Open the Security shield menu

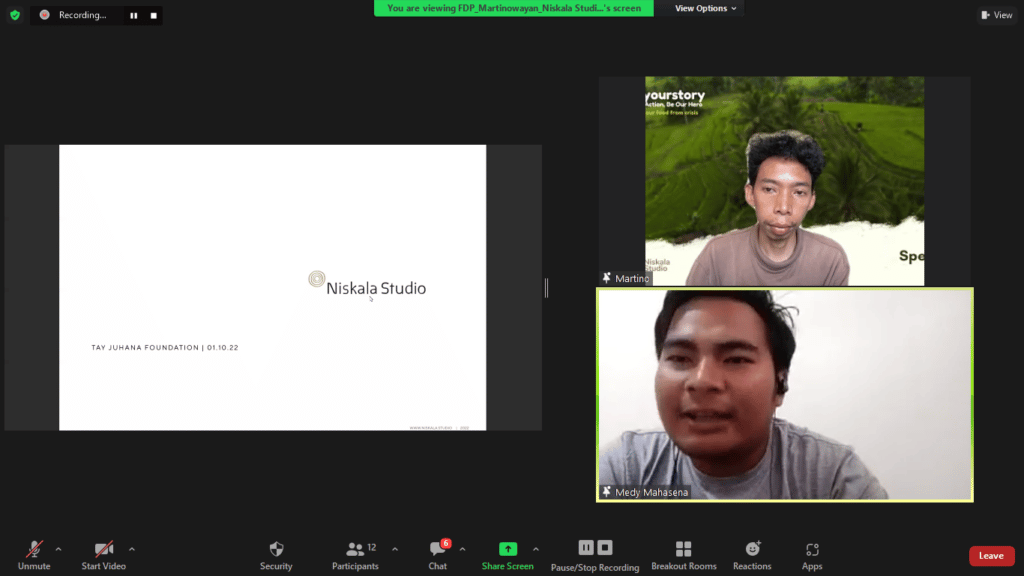tap(276, 555)
